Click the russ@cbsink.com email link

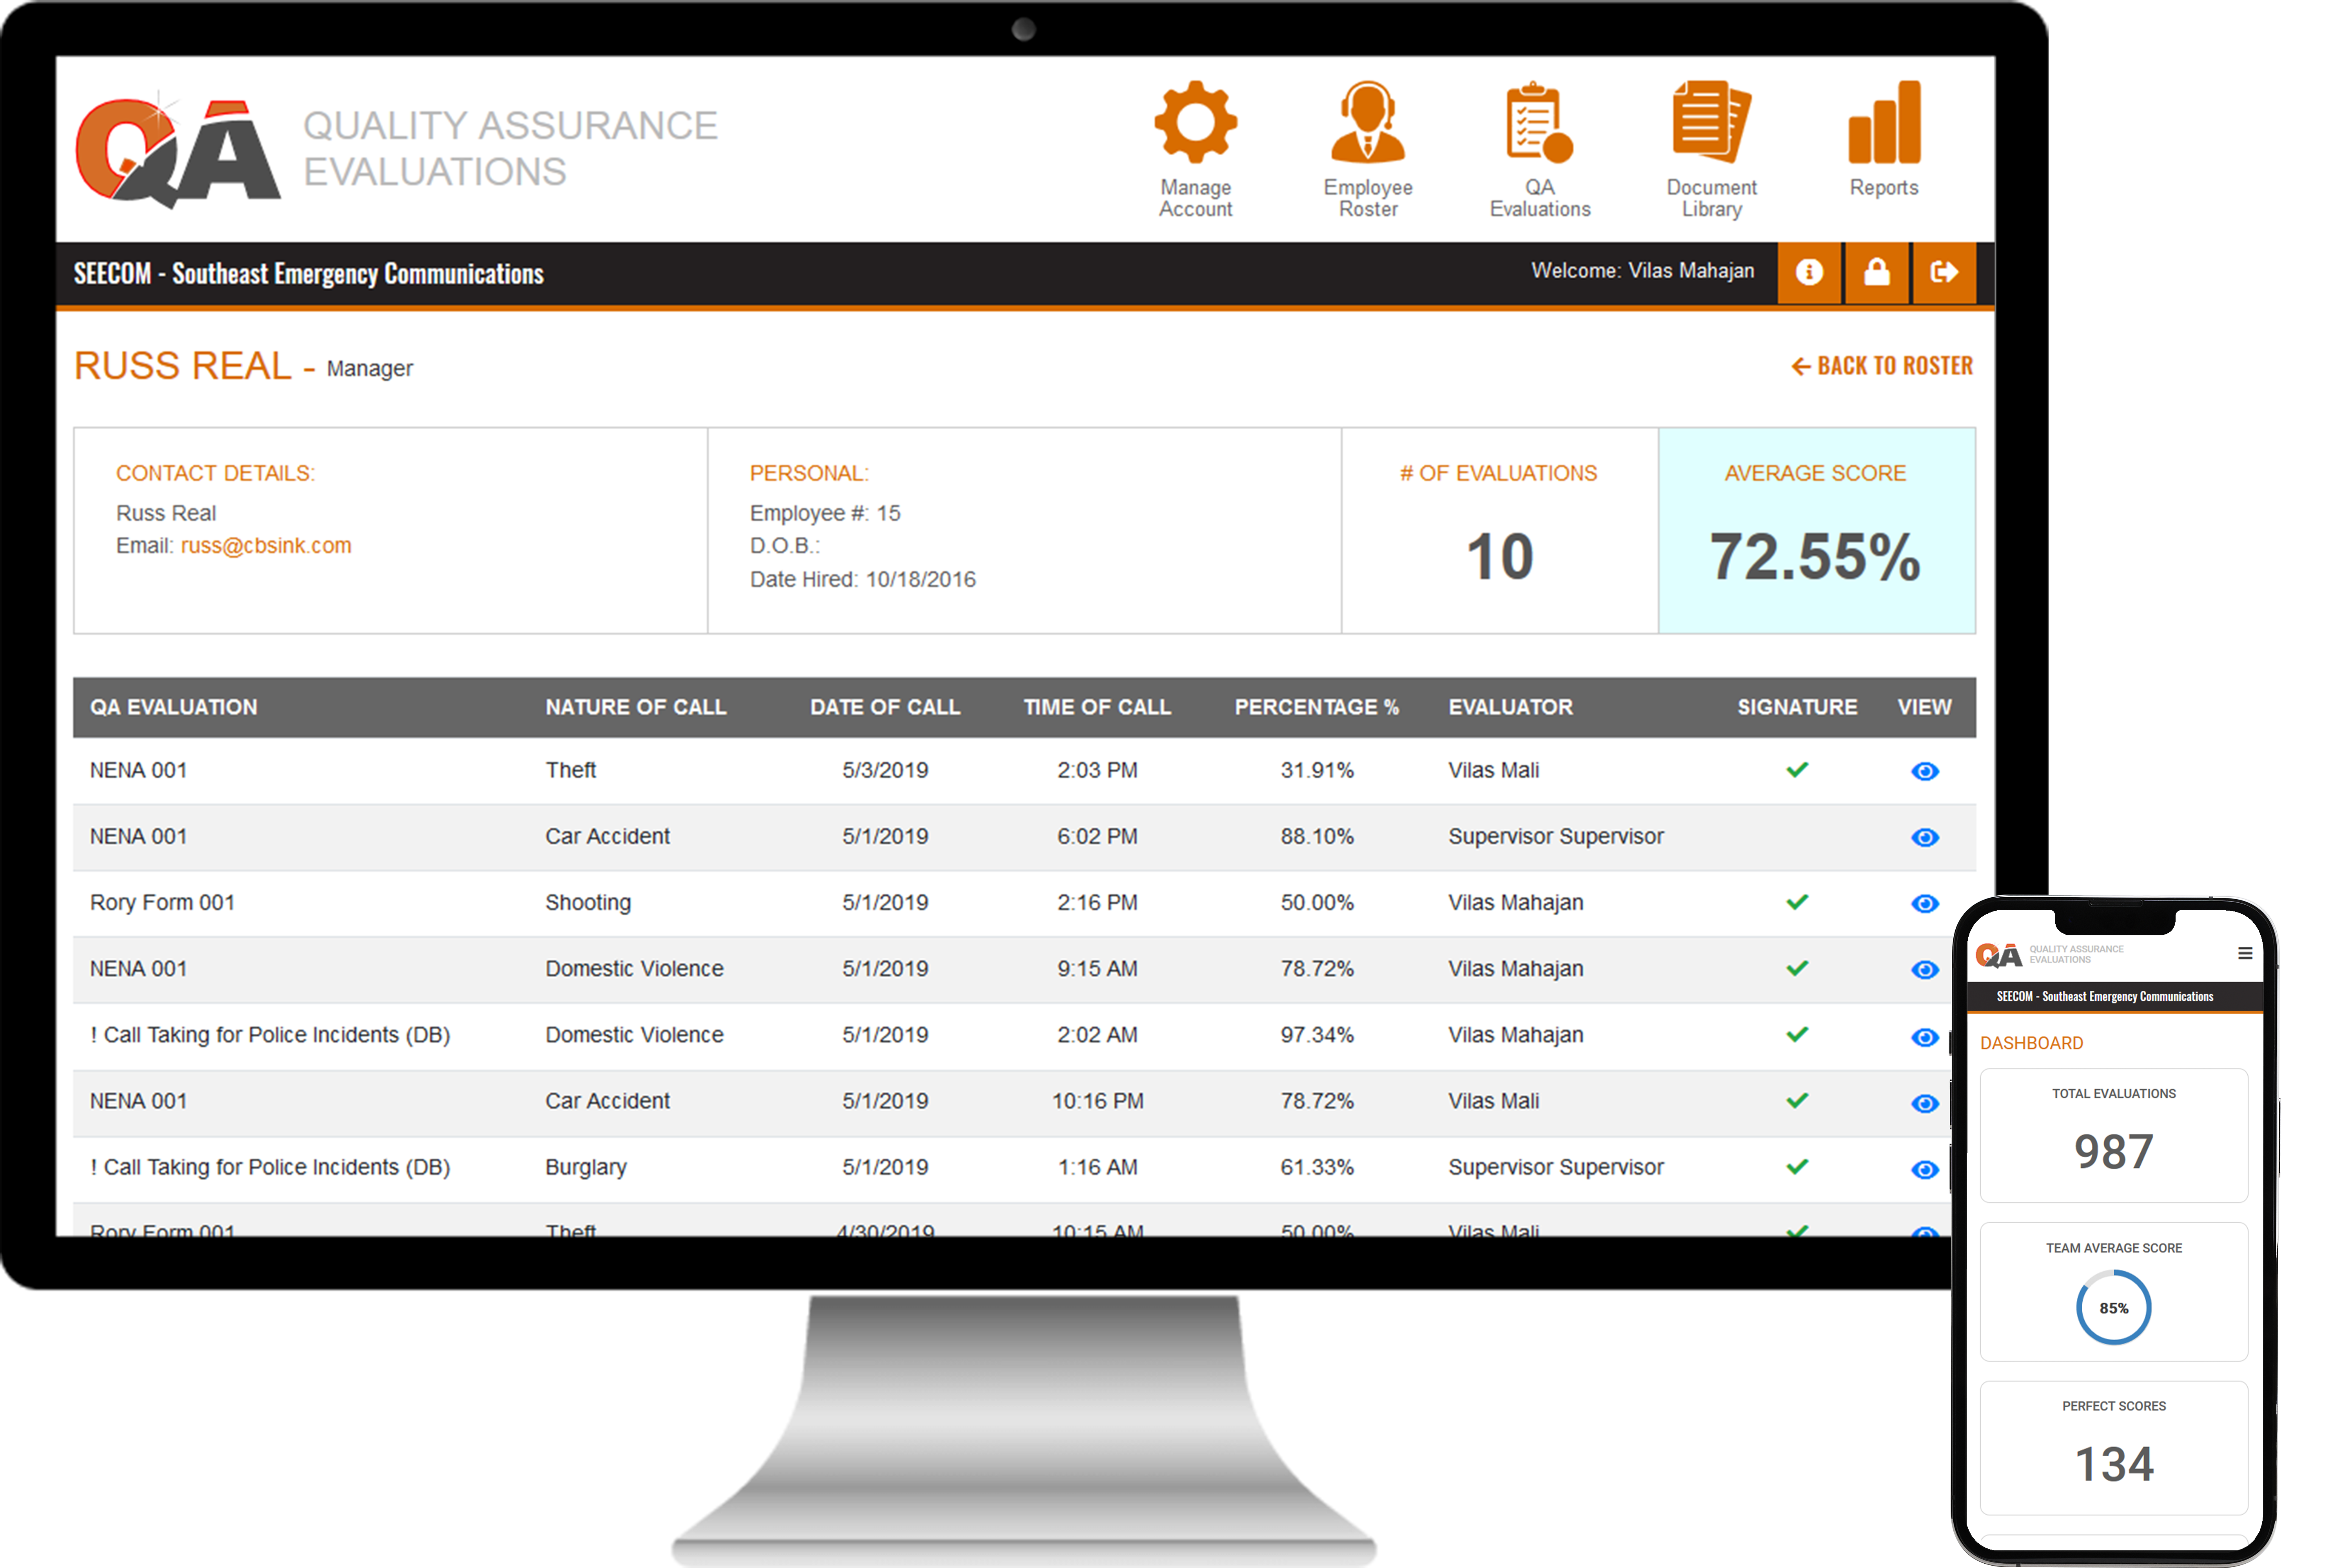point(266,546)
